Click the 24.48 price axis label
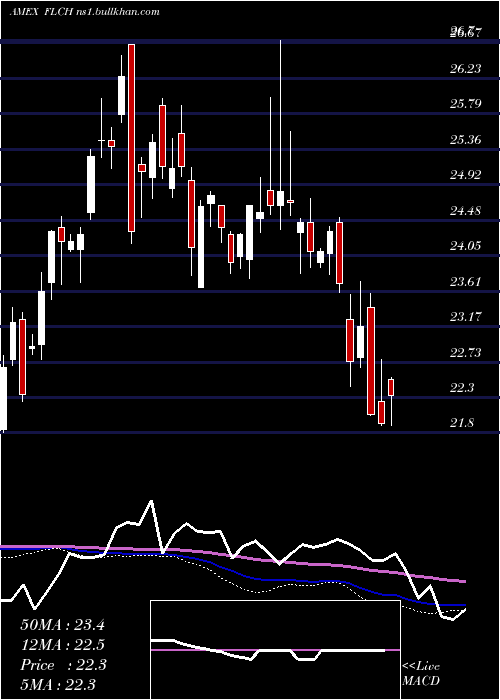Viewport: 500px width, 700px height. (466, 210)
